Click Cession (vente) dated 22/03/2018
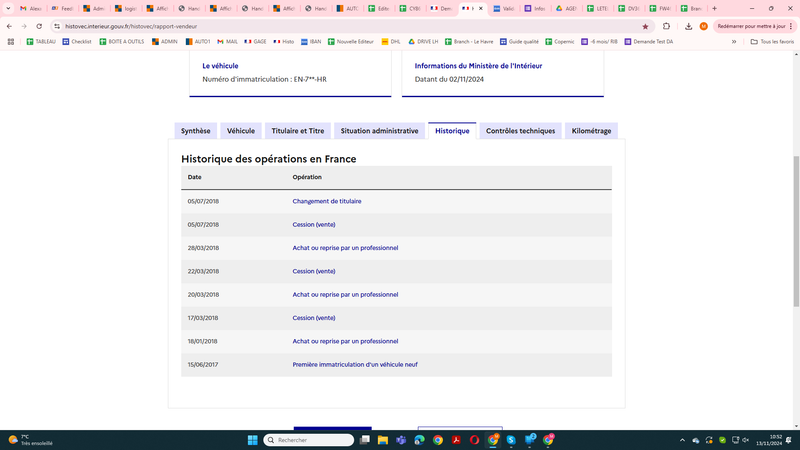The height and width of the screenshot is (450, 800). tap(314, 271)
